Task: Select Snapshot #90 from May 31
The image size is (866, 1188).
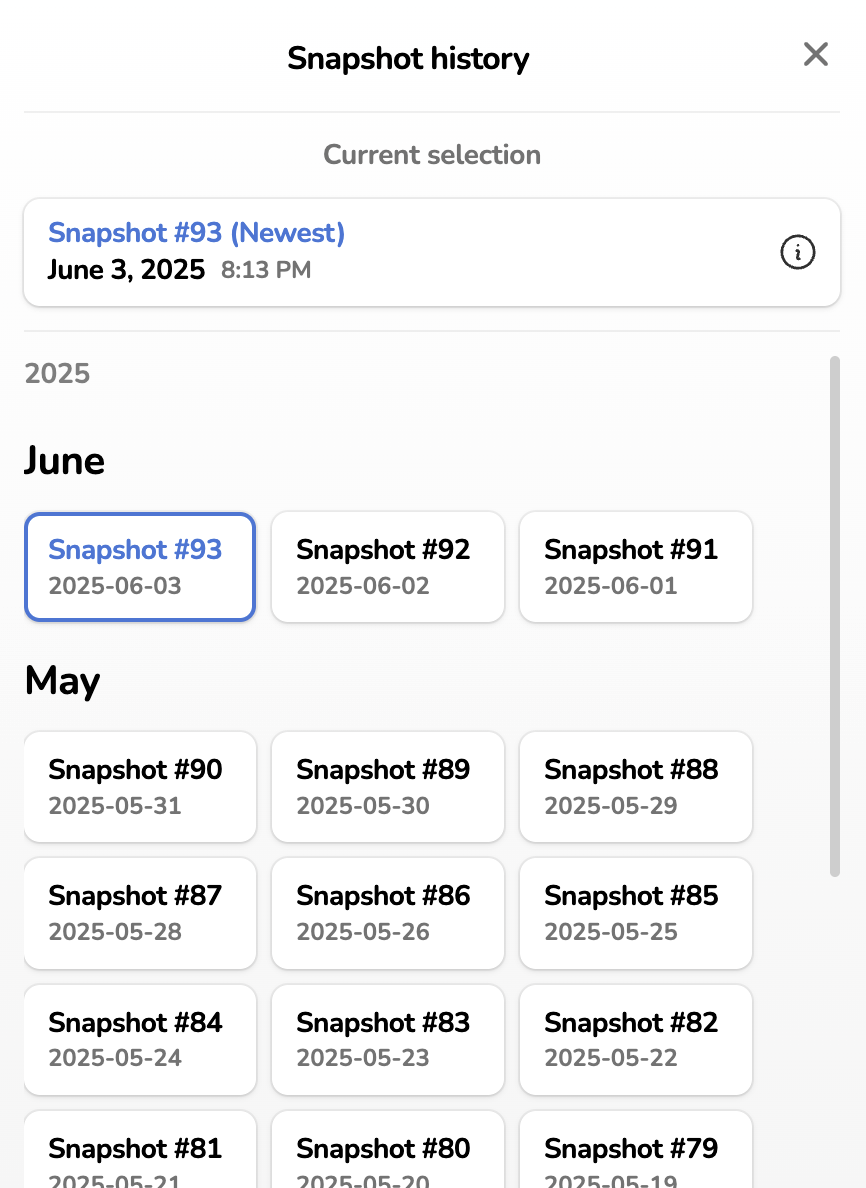Action: pos(140,787)
